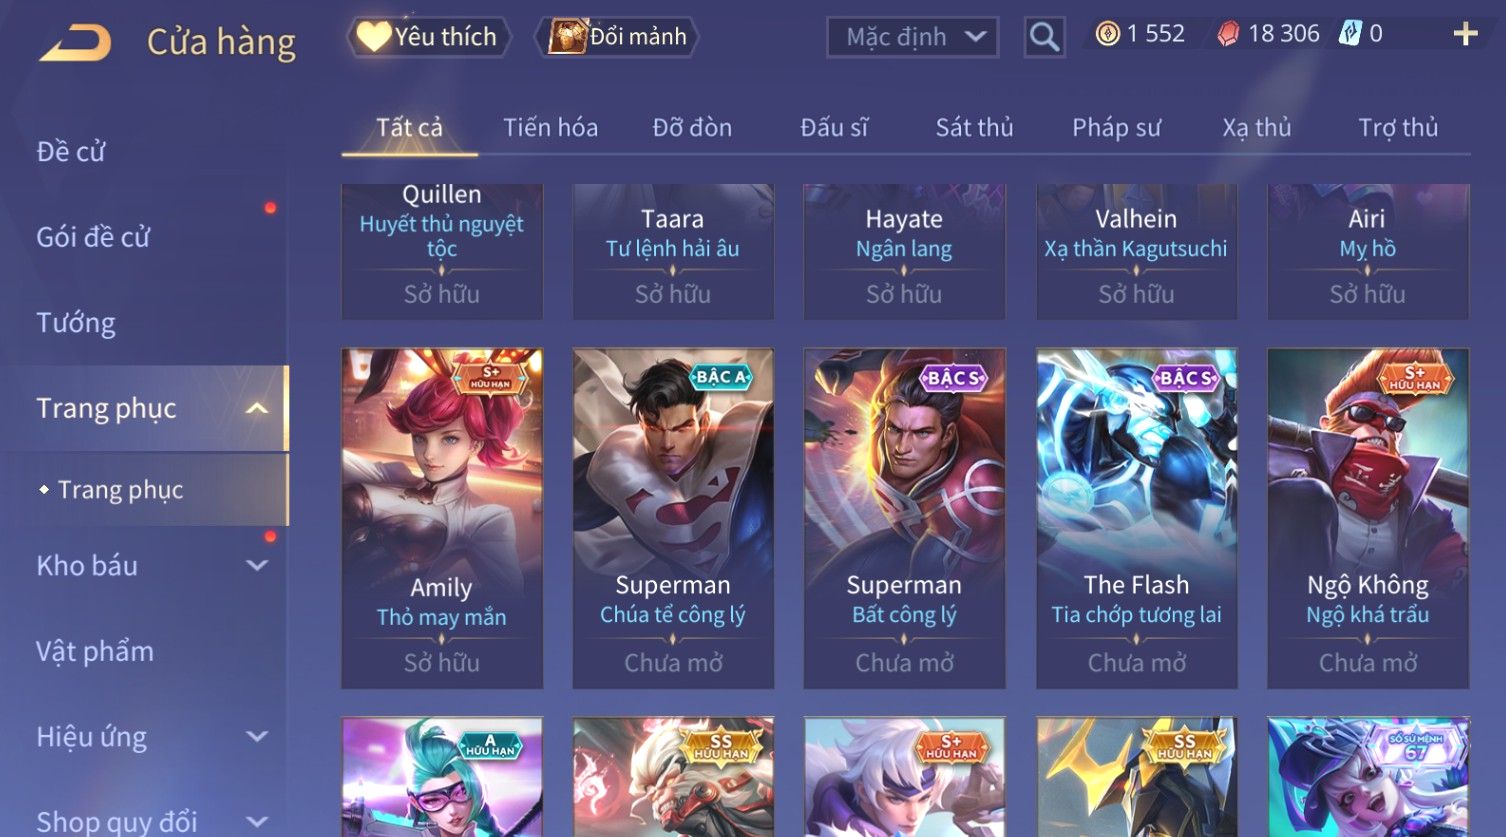Open the search magnifier icon
This screenshot has height=837, width=1506.
[x=1044, y=38]
